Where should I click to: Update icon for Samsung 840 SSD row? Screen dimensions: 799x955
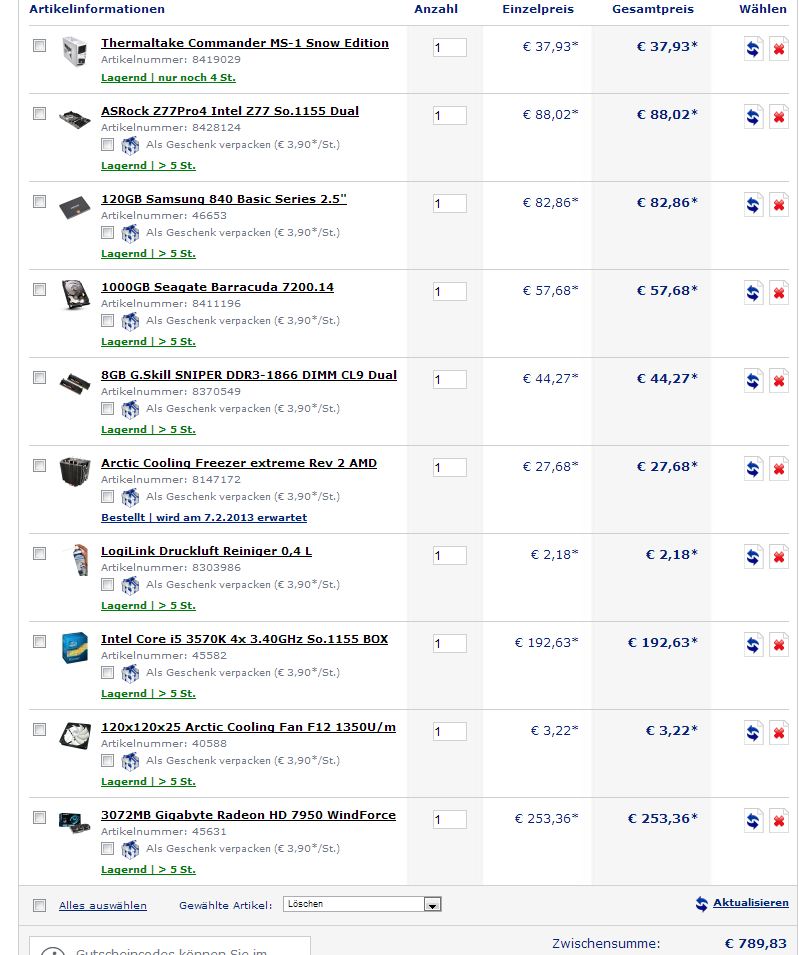click(x=753, y=205)
